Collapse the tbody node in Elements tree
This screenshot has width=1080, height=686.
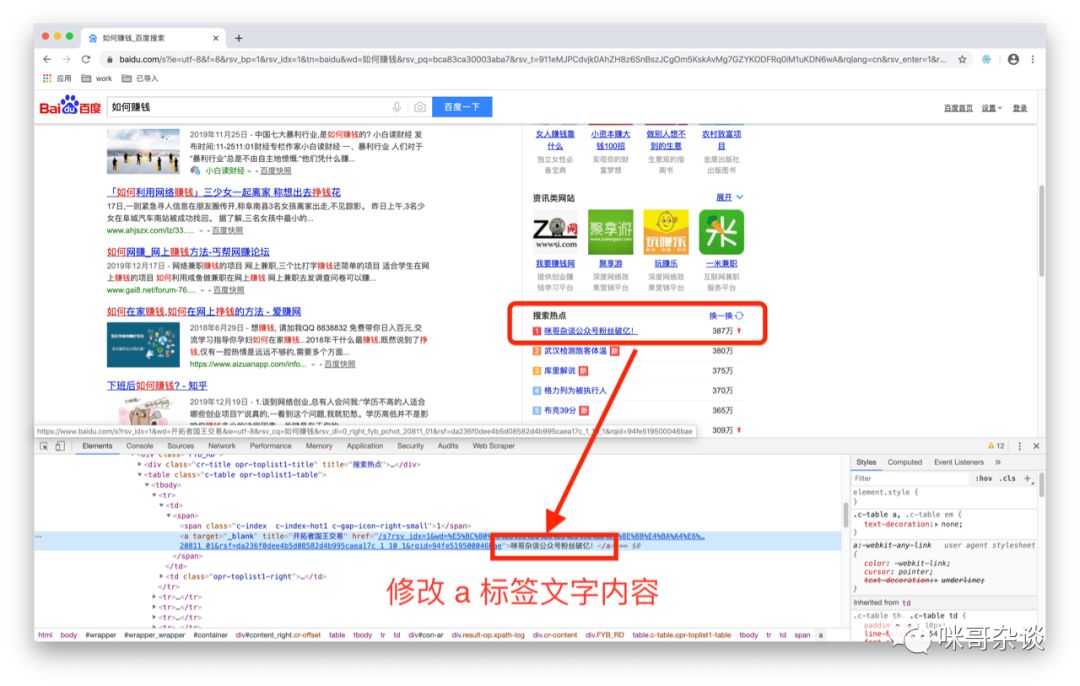(147, 485)
